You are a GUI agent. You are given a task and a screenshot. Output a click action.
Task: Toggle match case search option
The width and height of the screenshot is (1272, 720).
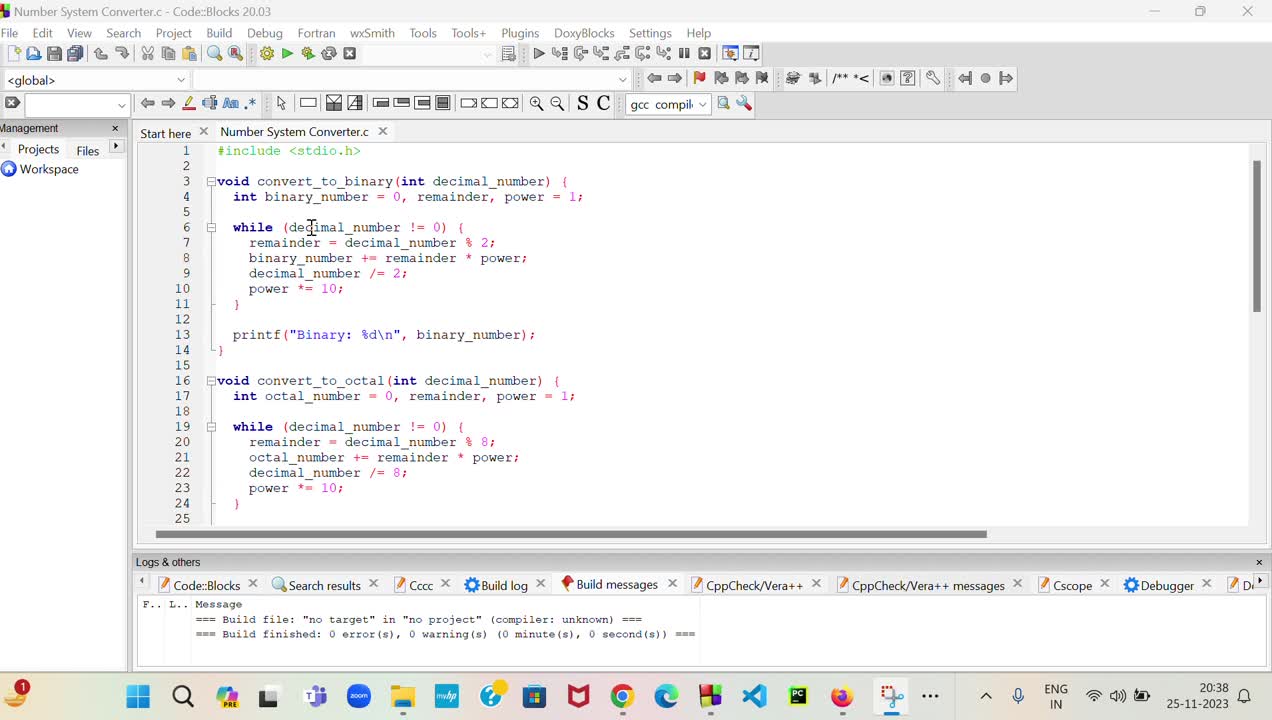coord(230,103)
